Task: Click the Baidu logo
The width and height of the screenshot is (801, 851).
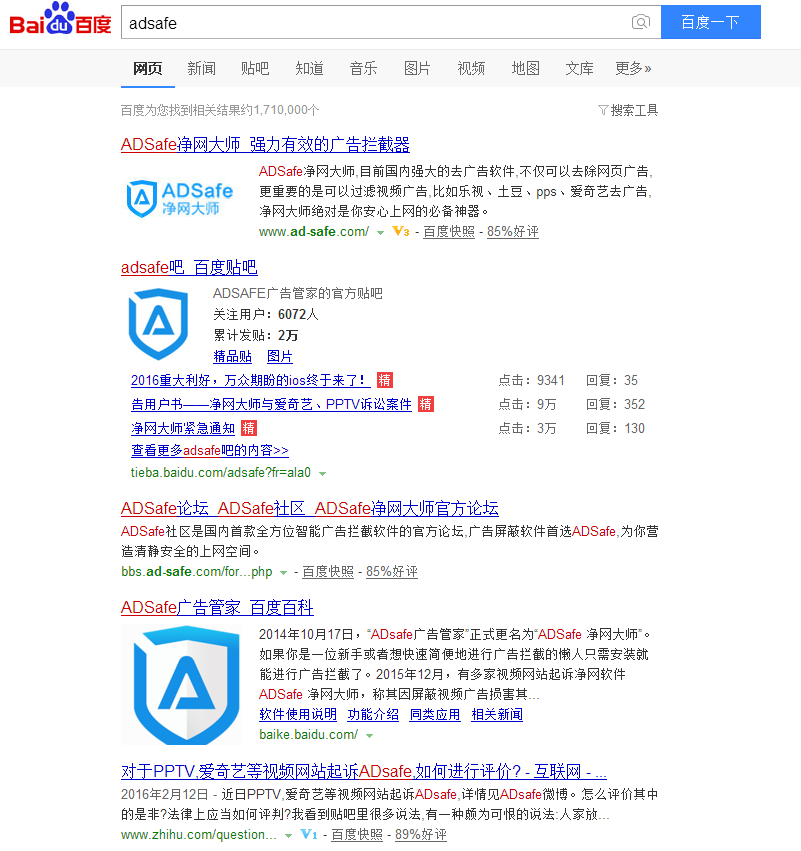Action: pyautogui.click(x=60, y=20)
